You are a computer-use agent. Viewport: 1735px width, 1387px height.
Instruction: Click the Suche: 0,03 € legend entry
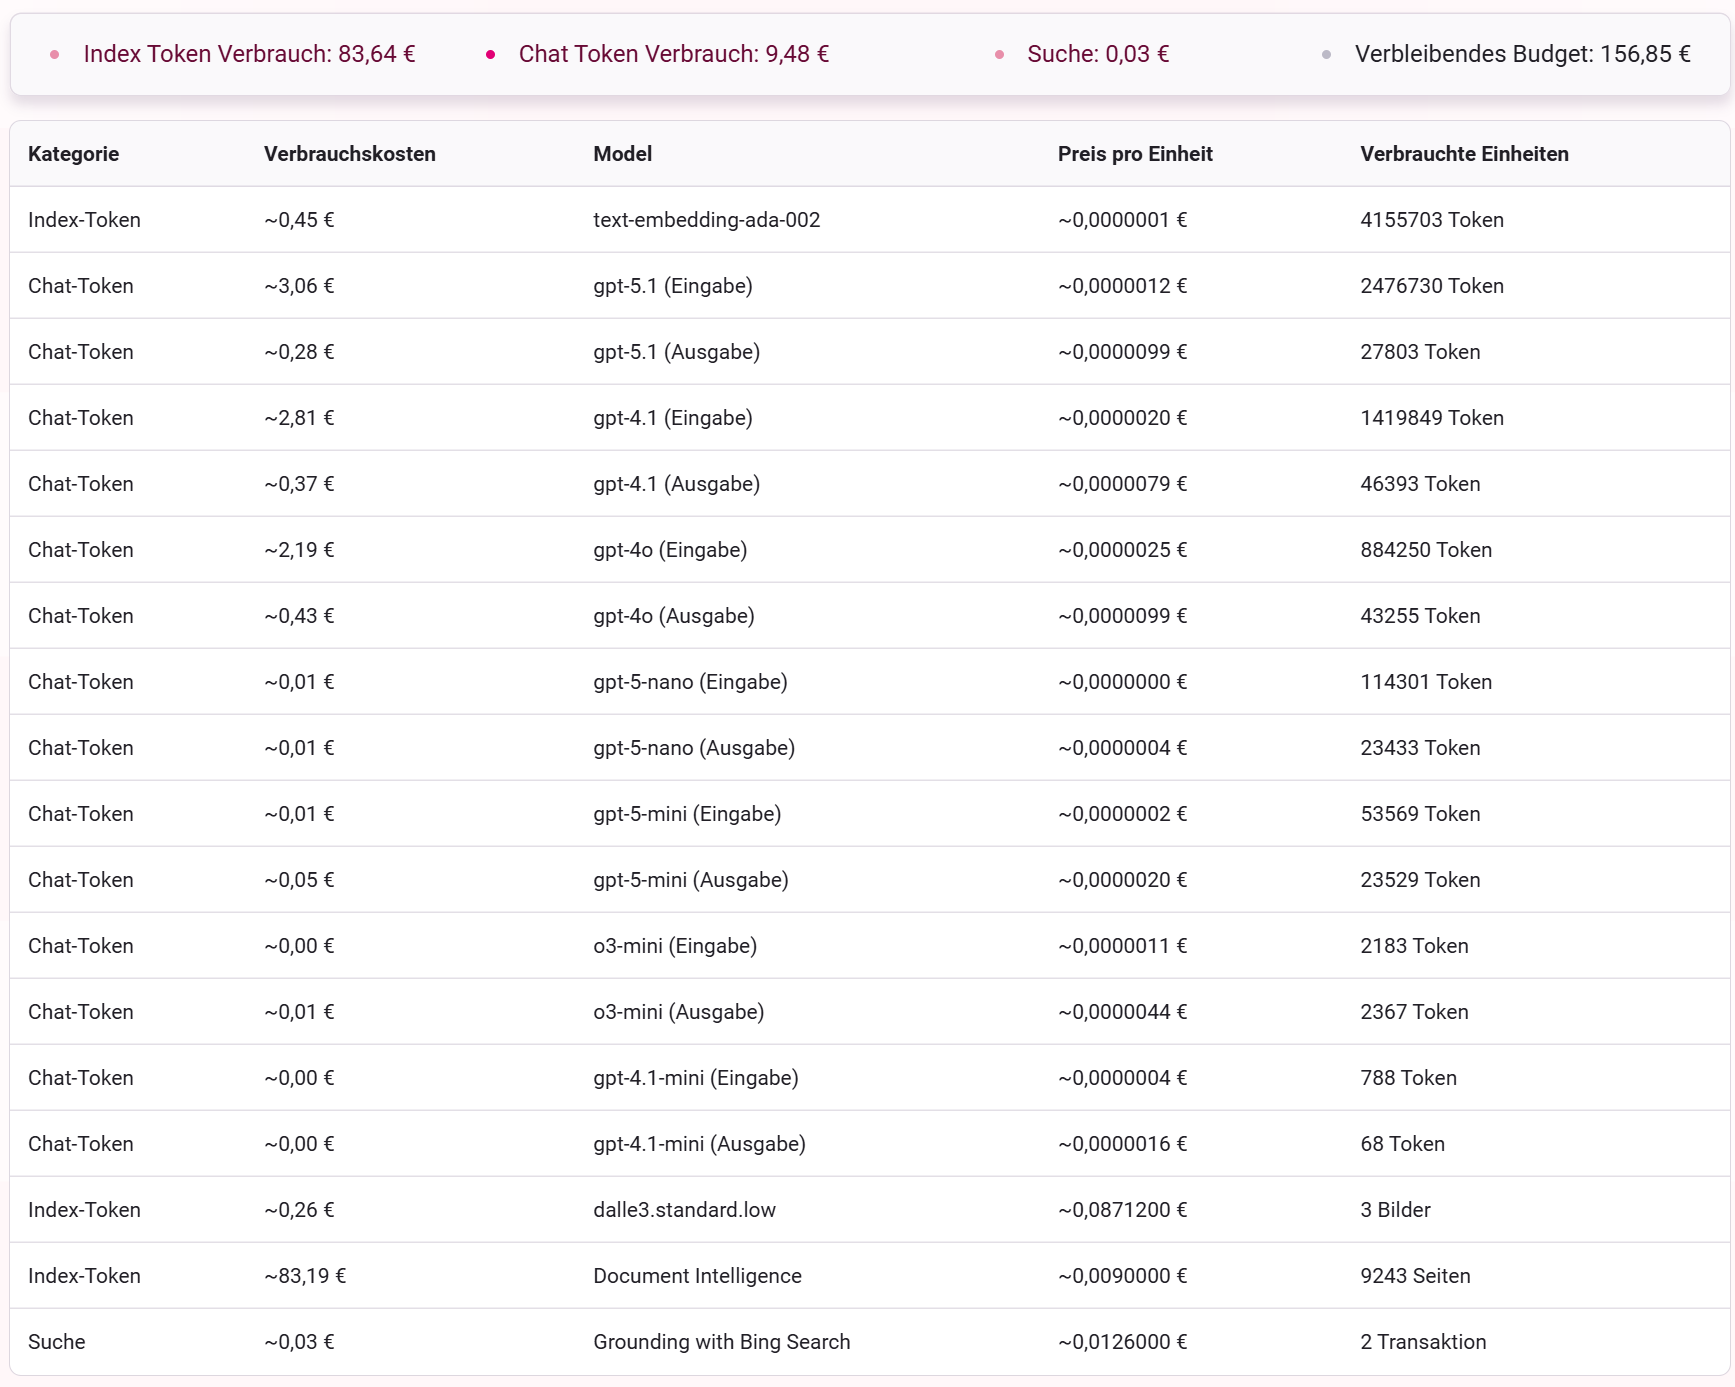[x=1098, y=54]
